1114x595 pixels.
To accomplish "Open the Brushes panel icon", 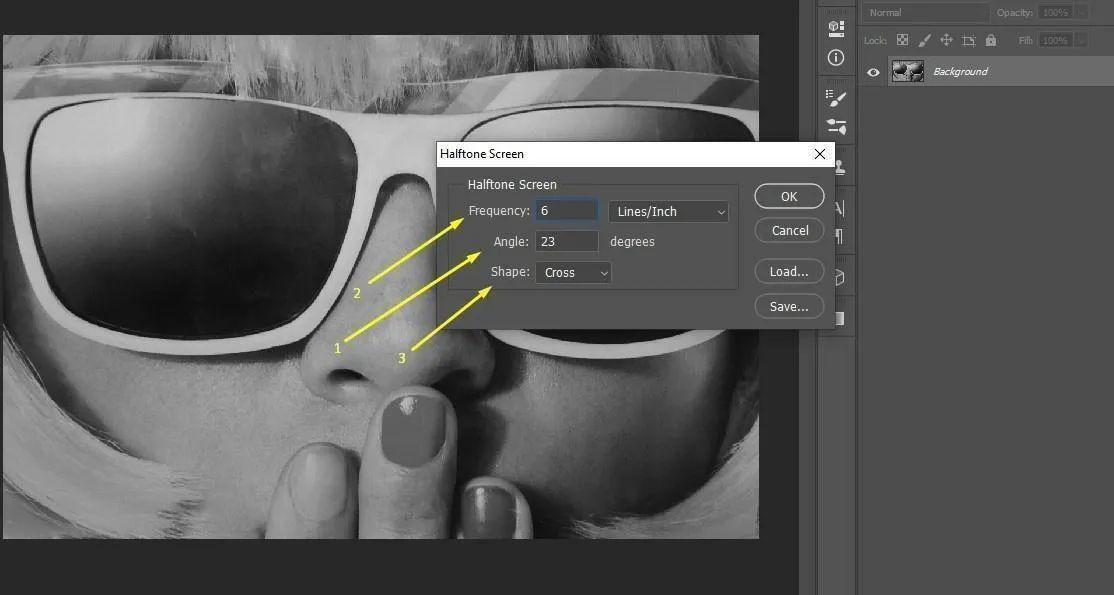I will point(837,97).
